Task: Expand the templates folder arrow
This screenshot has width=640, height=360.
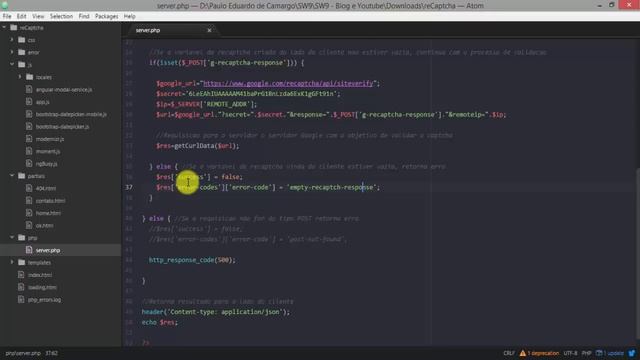Action: click(x=12, y=262)
